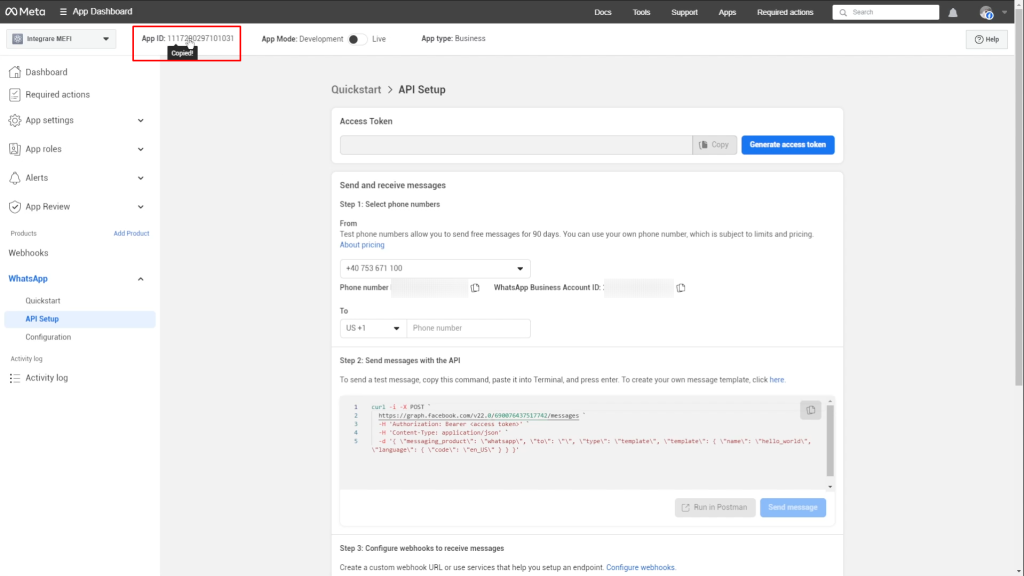The height and width of the screenshot is (576, 1024).
Task: Click the Help button
Action: 987,39
